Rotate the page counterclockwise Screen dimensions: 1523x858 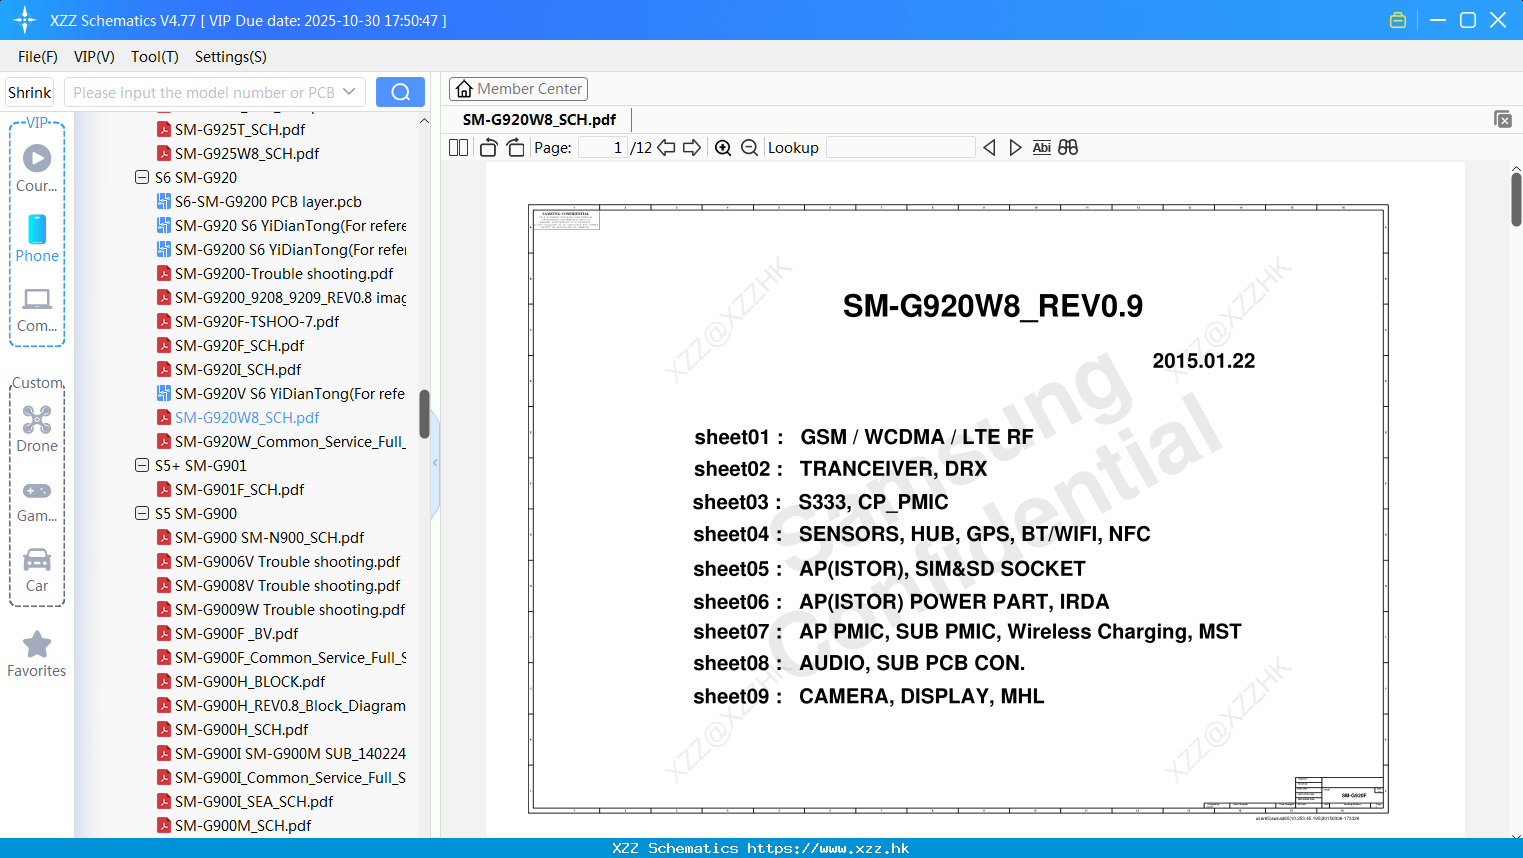tap(489, 148)
